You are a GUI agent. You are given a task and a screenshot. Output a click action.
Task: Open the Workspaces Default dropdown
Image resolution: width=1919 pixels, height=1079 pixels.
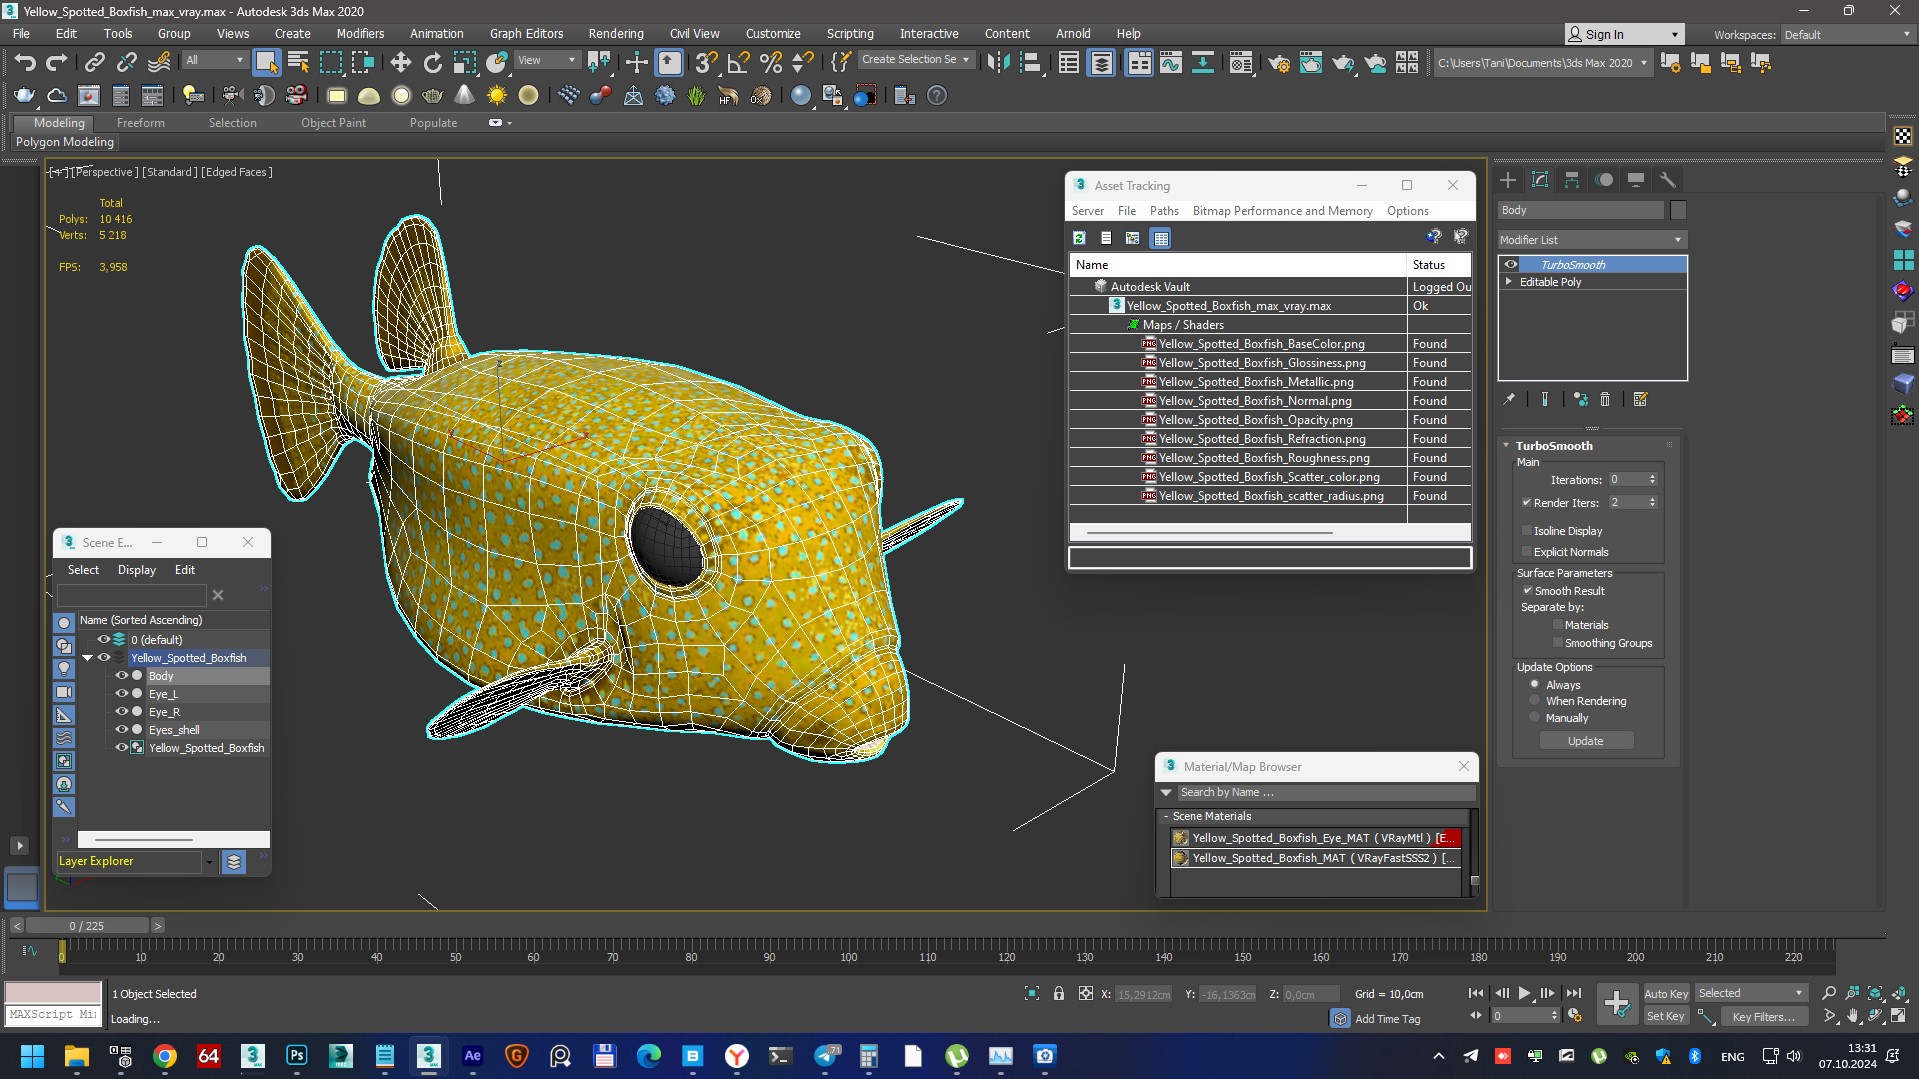[1846, 35]
